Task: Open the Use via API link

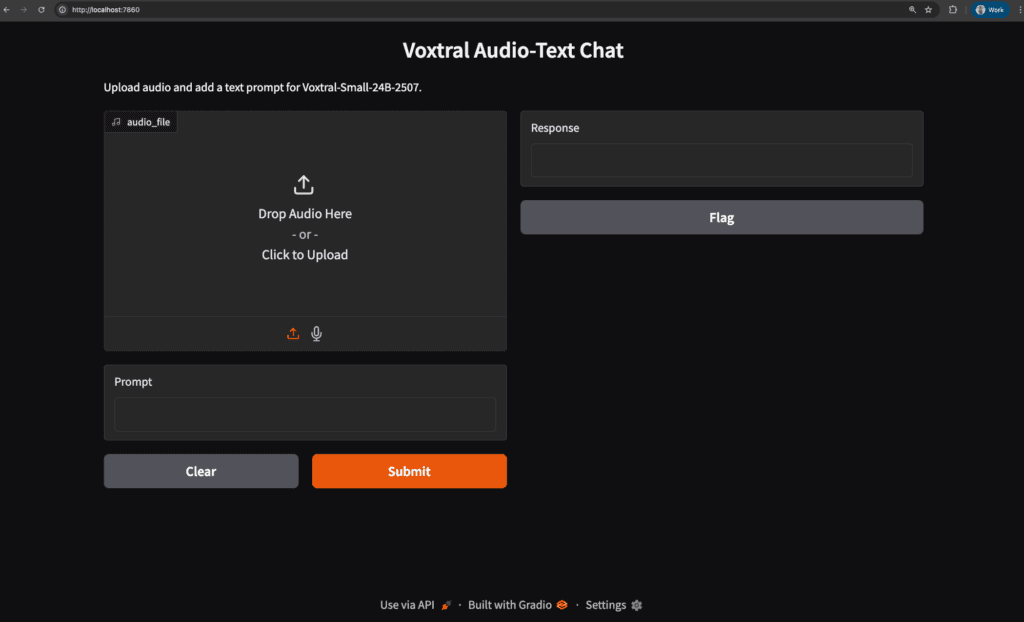Action: click(x=416, y=605)
